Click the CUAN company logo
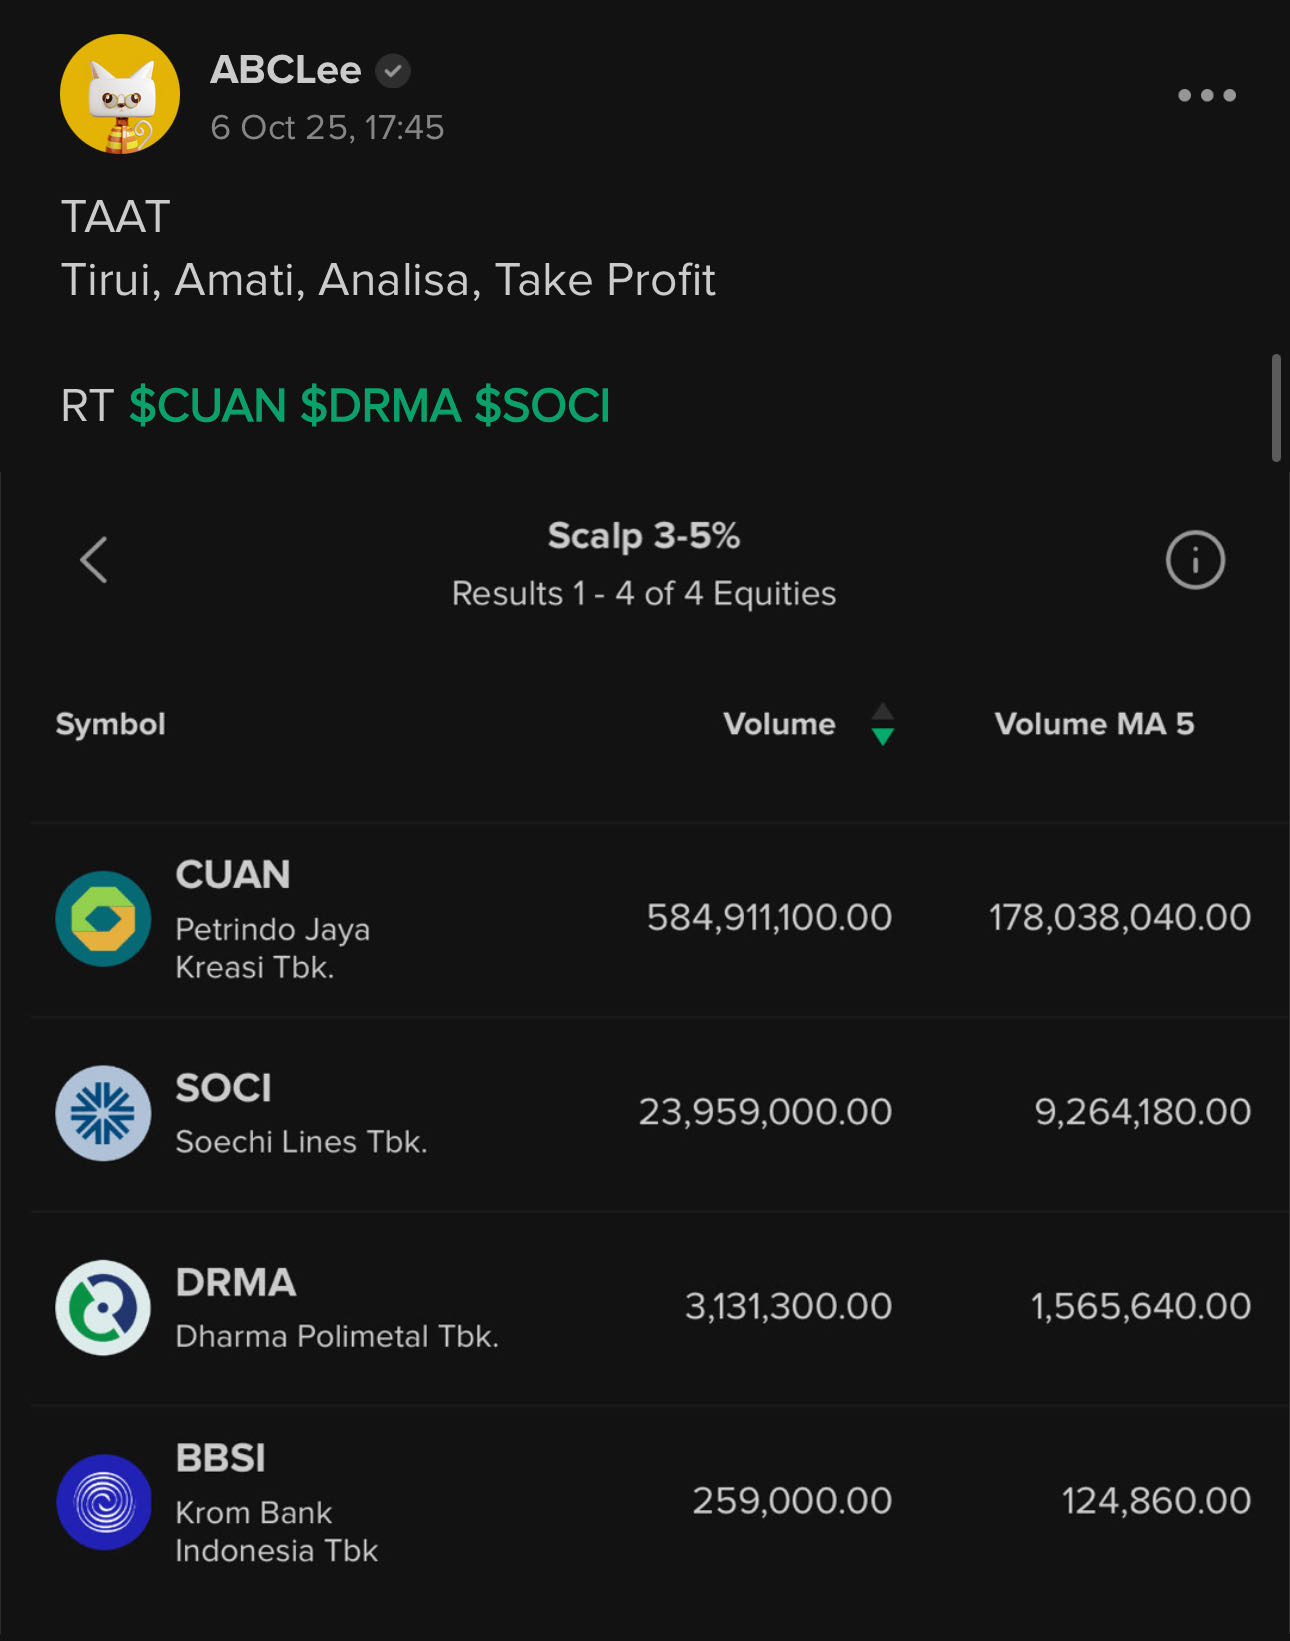The width and height of the screenshot is (1290, 1641). 103,918
